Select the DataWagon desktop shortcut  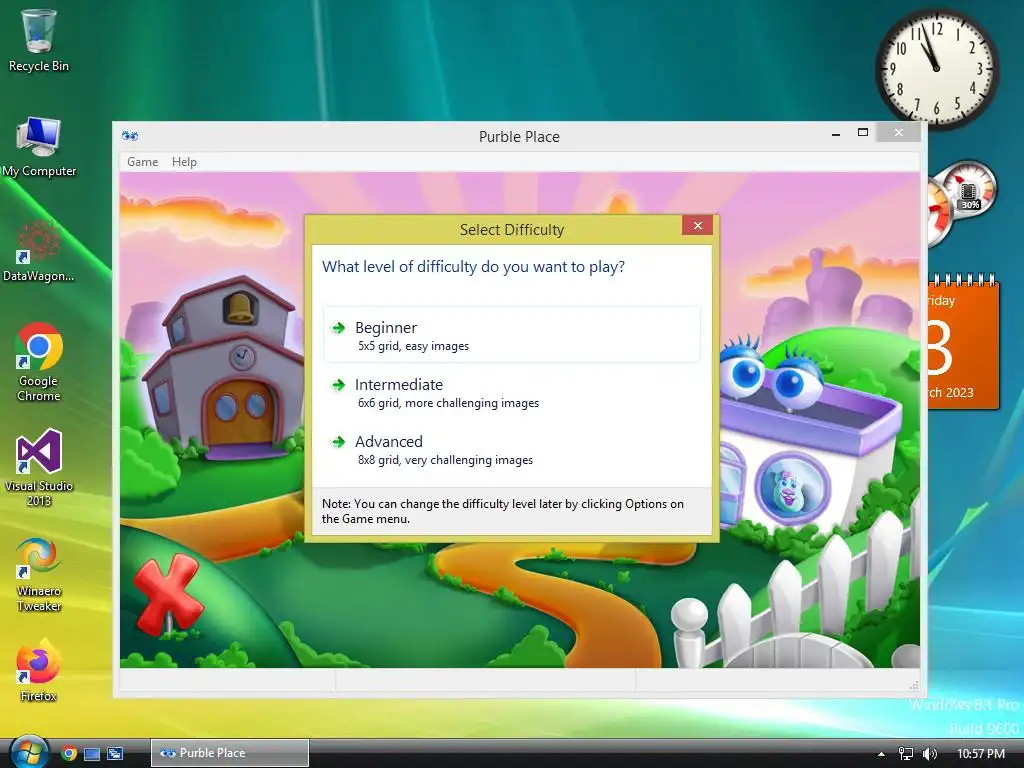pyautogui.click(x=39, y=251)
